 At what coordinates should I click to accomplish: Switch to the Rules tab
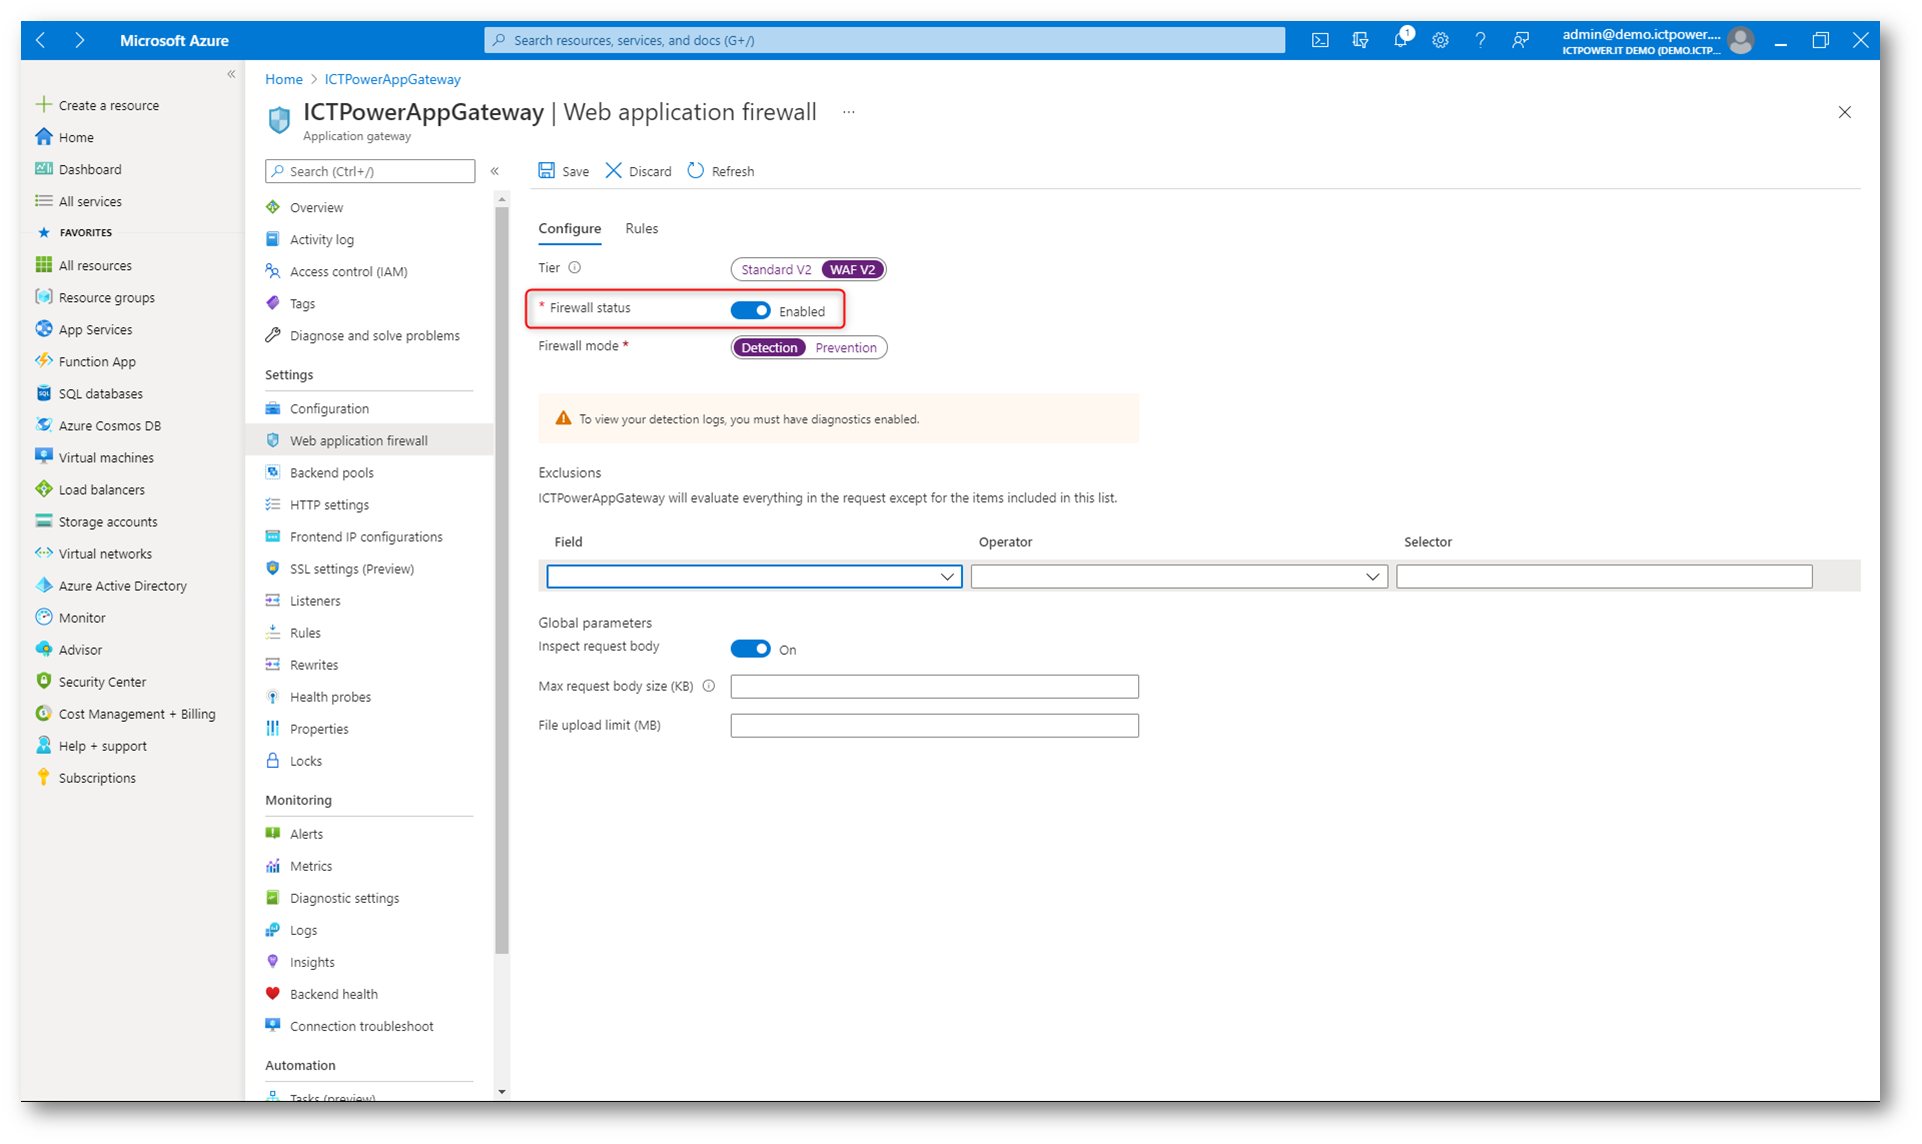(x=642, y=229)
